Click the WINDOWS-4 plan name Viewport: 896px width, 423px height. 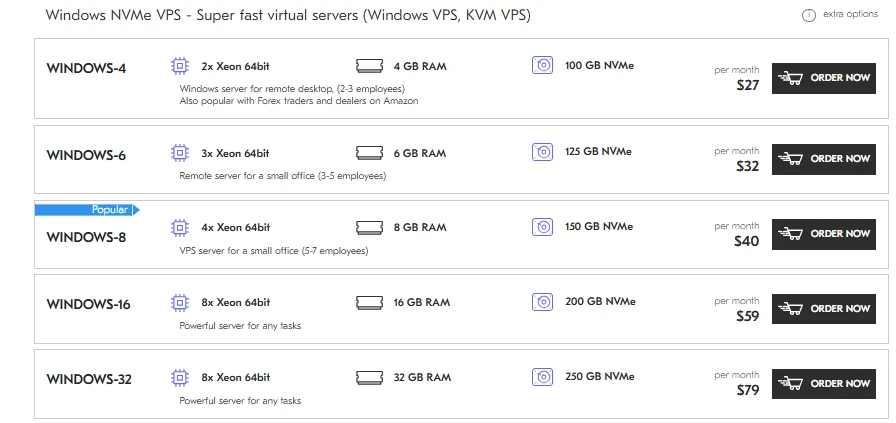[x=86, y=68]
